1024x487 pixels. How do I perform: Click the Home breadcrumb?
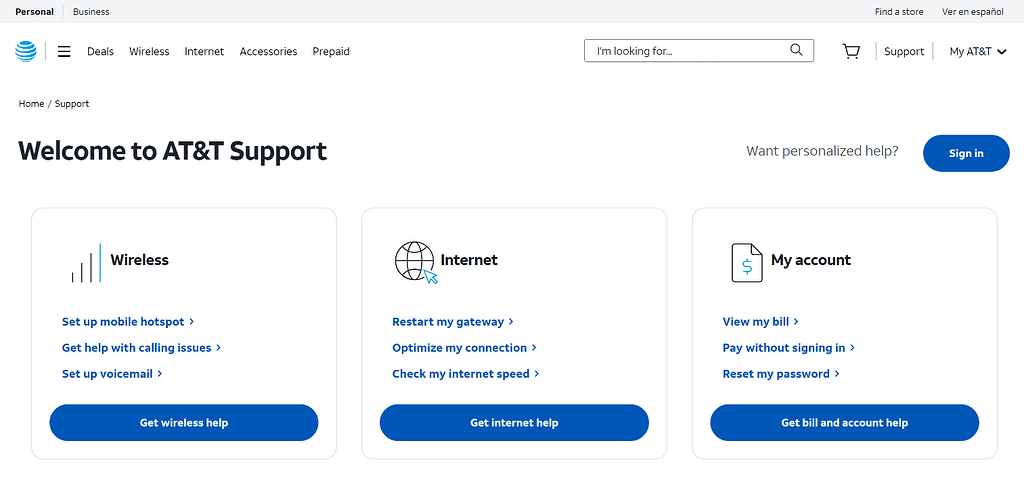[31, 104]
